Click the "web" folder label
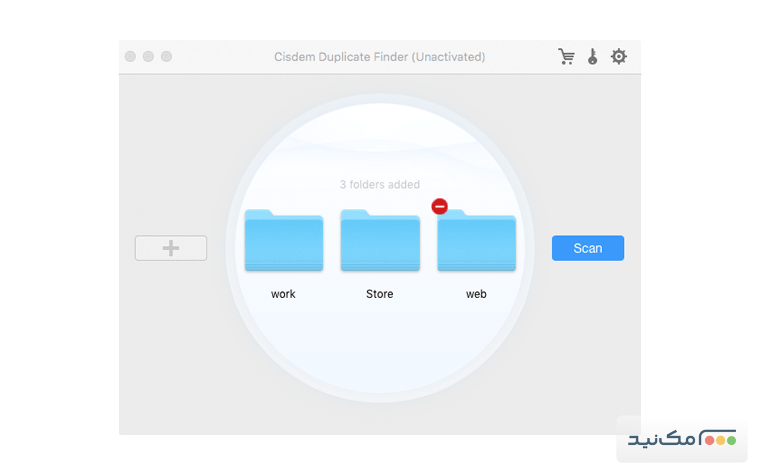 (476, 294)
